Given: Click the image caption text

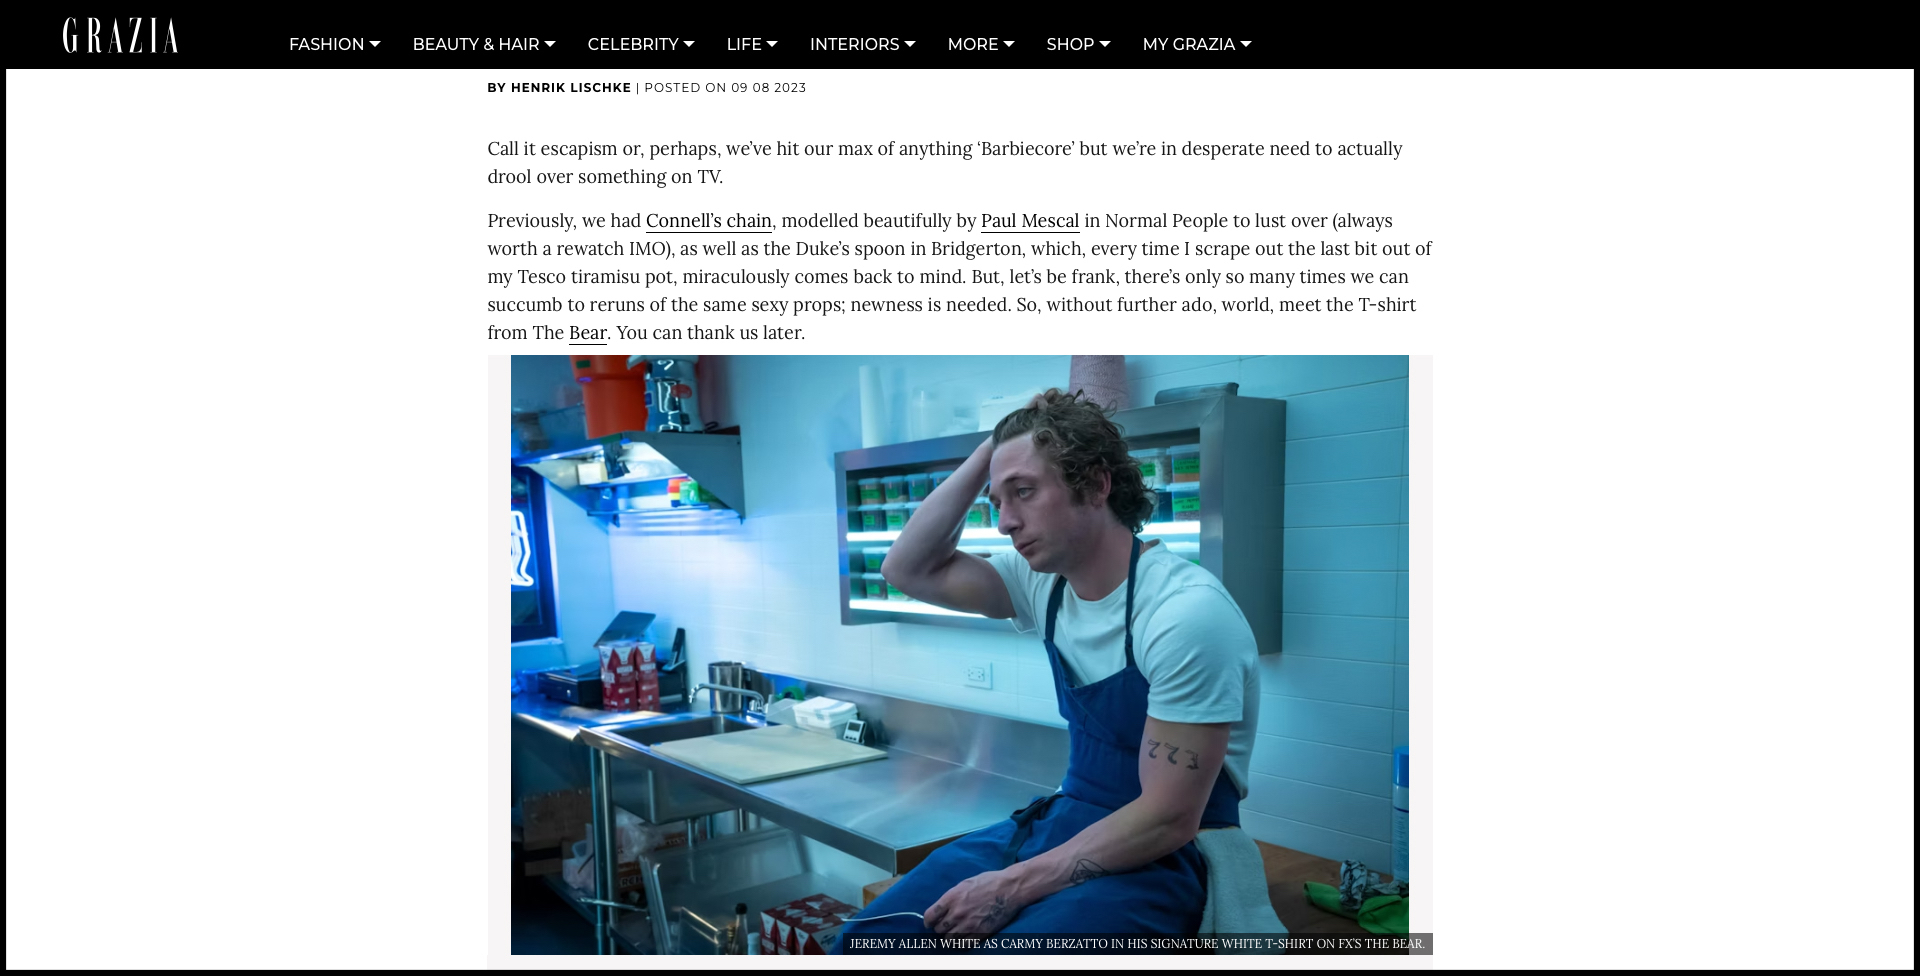Looking at the screenshot, I should click(x=1137, y=944).
